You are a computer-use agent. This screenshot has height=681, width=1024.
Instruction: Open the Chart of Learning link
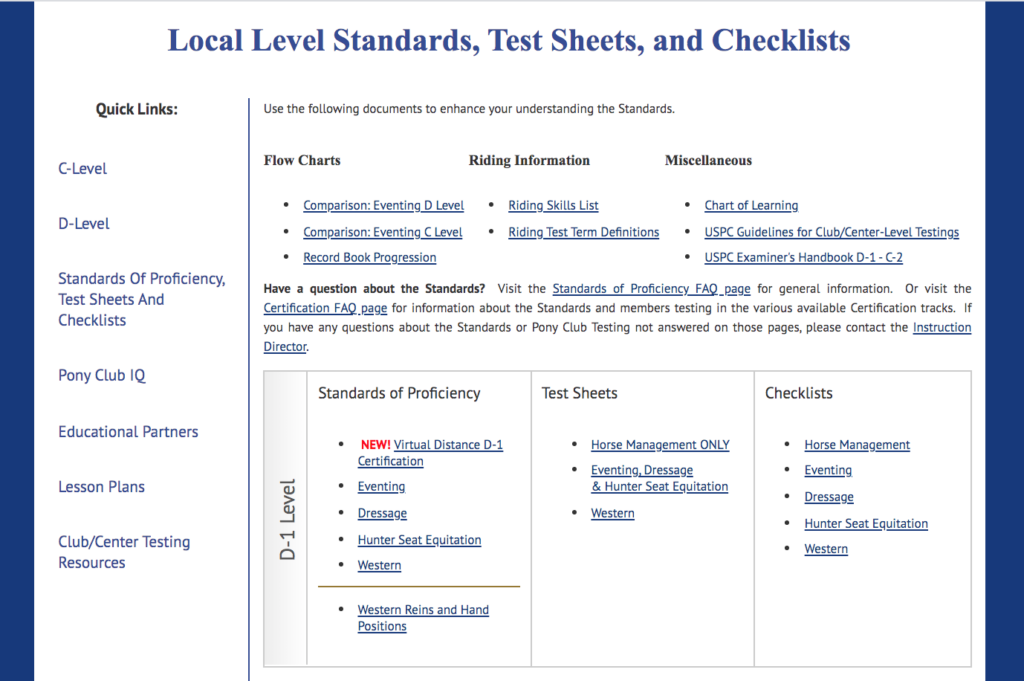coord(751,205)
